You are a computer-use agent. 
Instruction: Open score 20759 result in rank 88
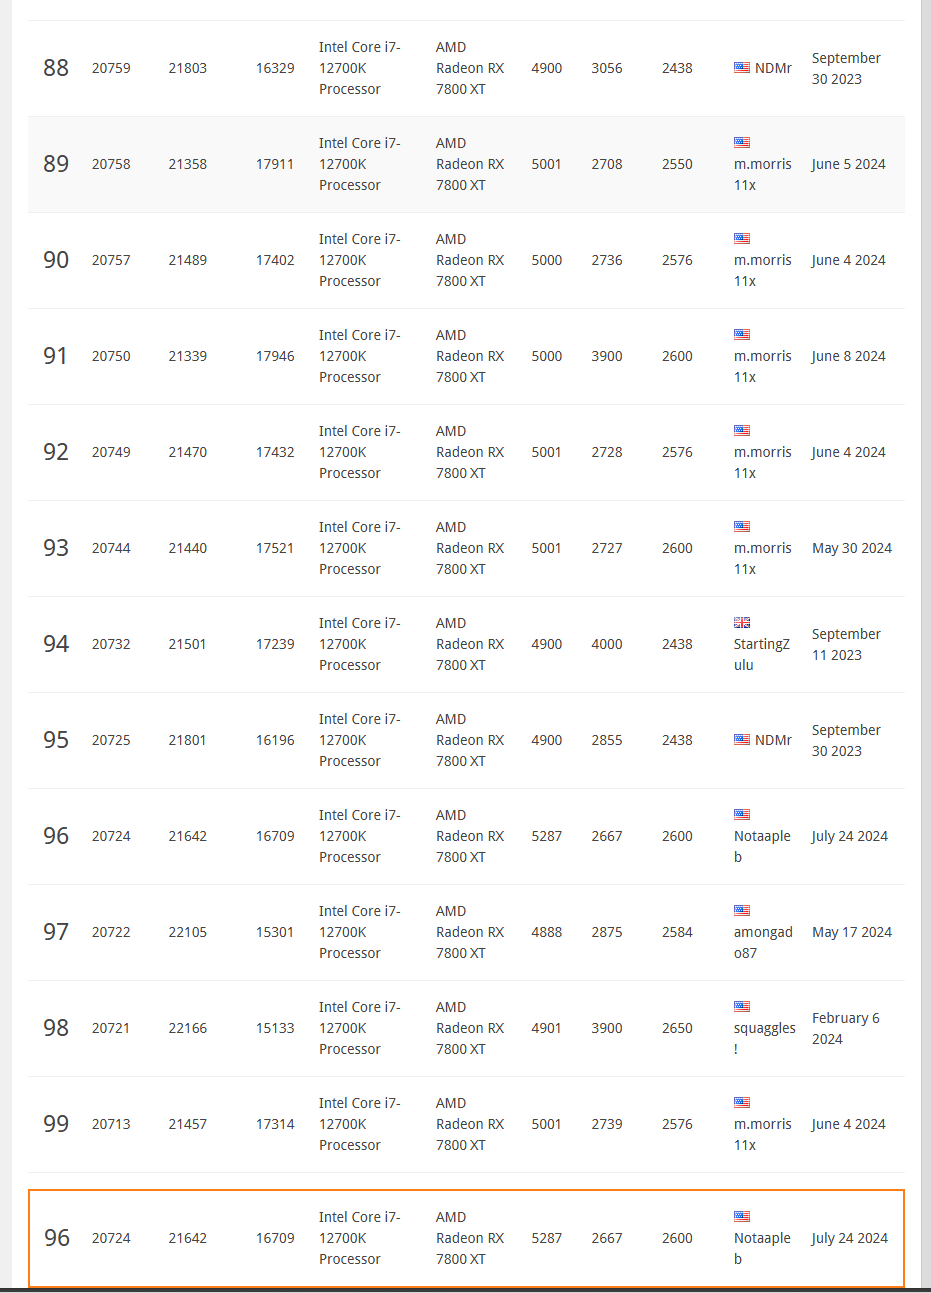click(111, 68)
